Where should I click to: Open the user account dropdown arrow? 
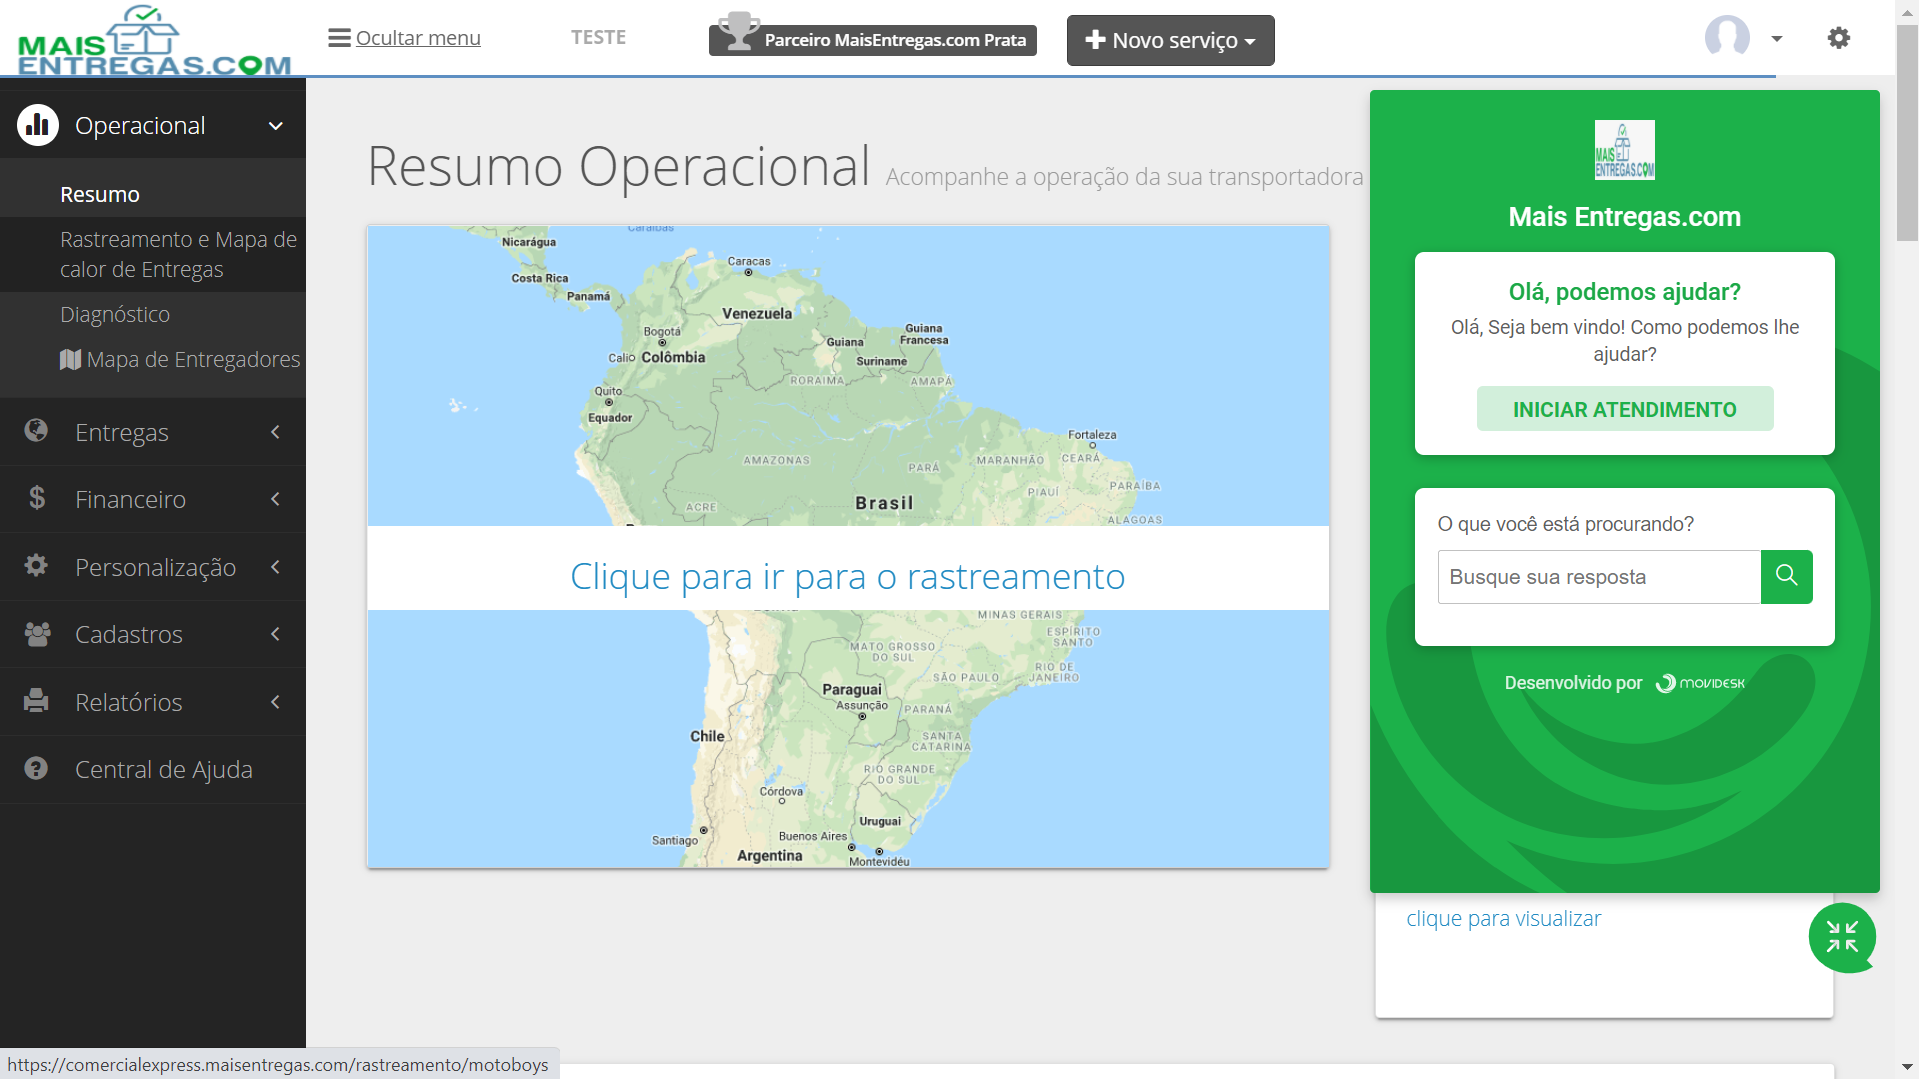tap(1776, 39)
